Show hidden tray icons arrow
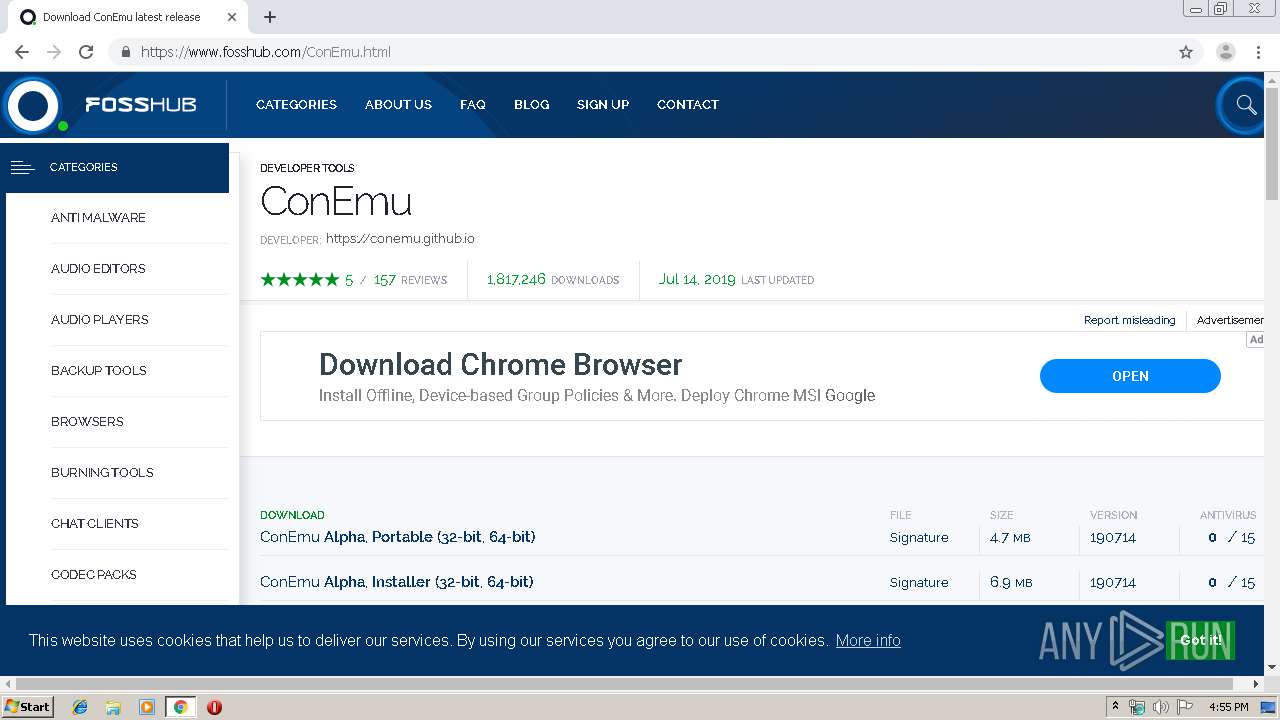1280x720 pixels. point(1116,707)
